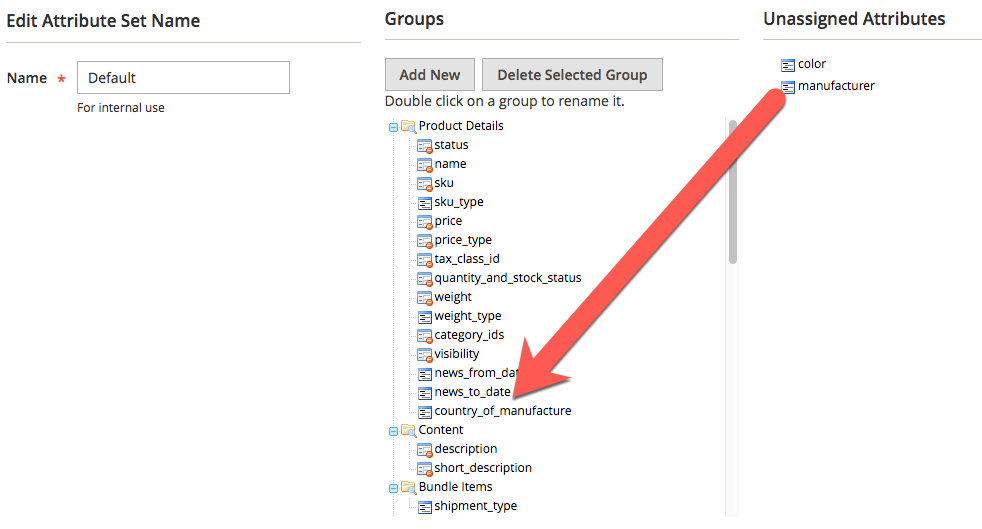Screen dimensions: 982x529
Task: Select the news_to_date attribute text
Action: [473, 392]
